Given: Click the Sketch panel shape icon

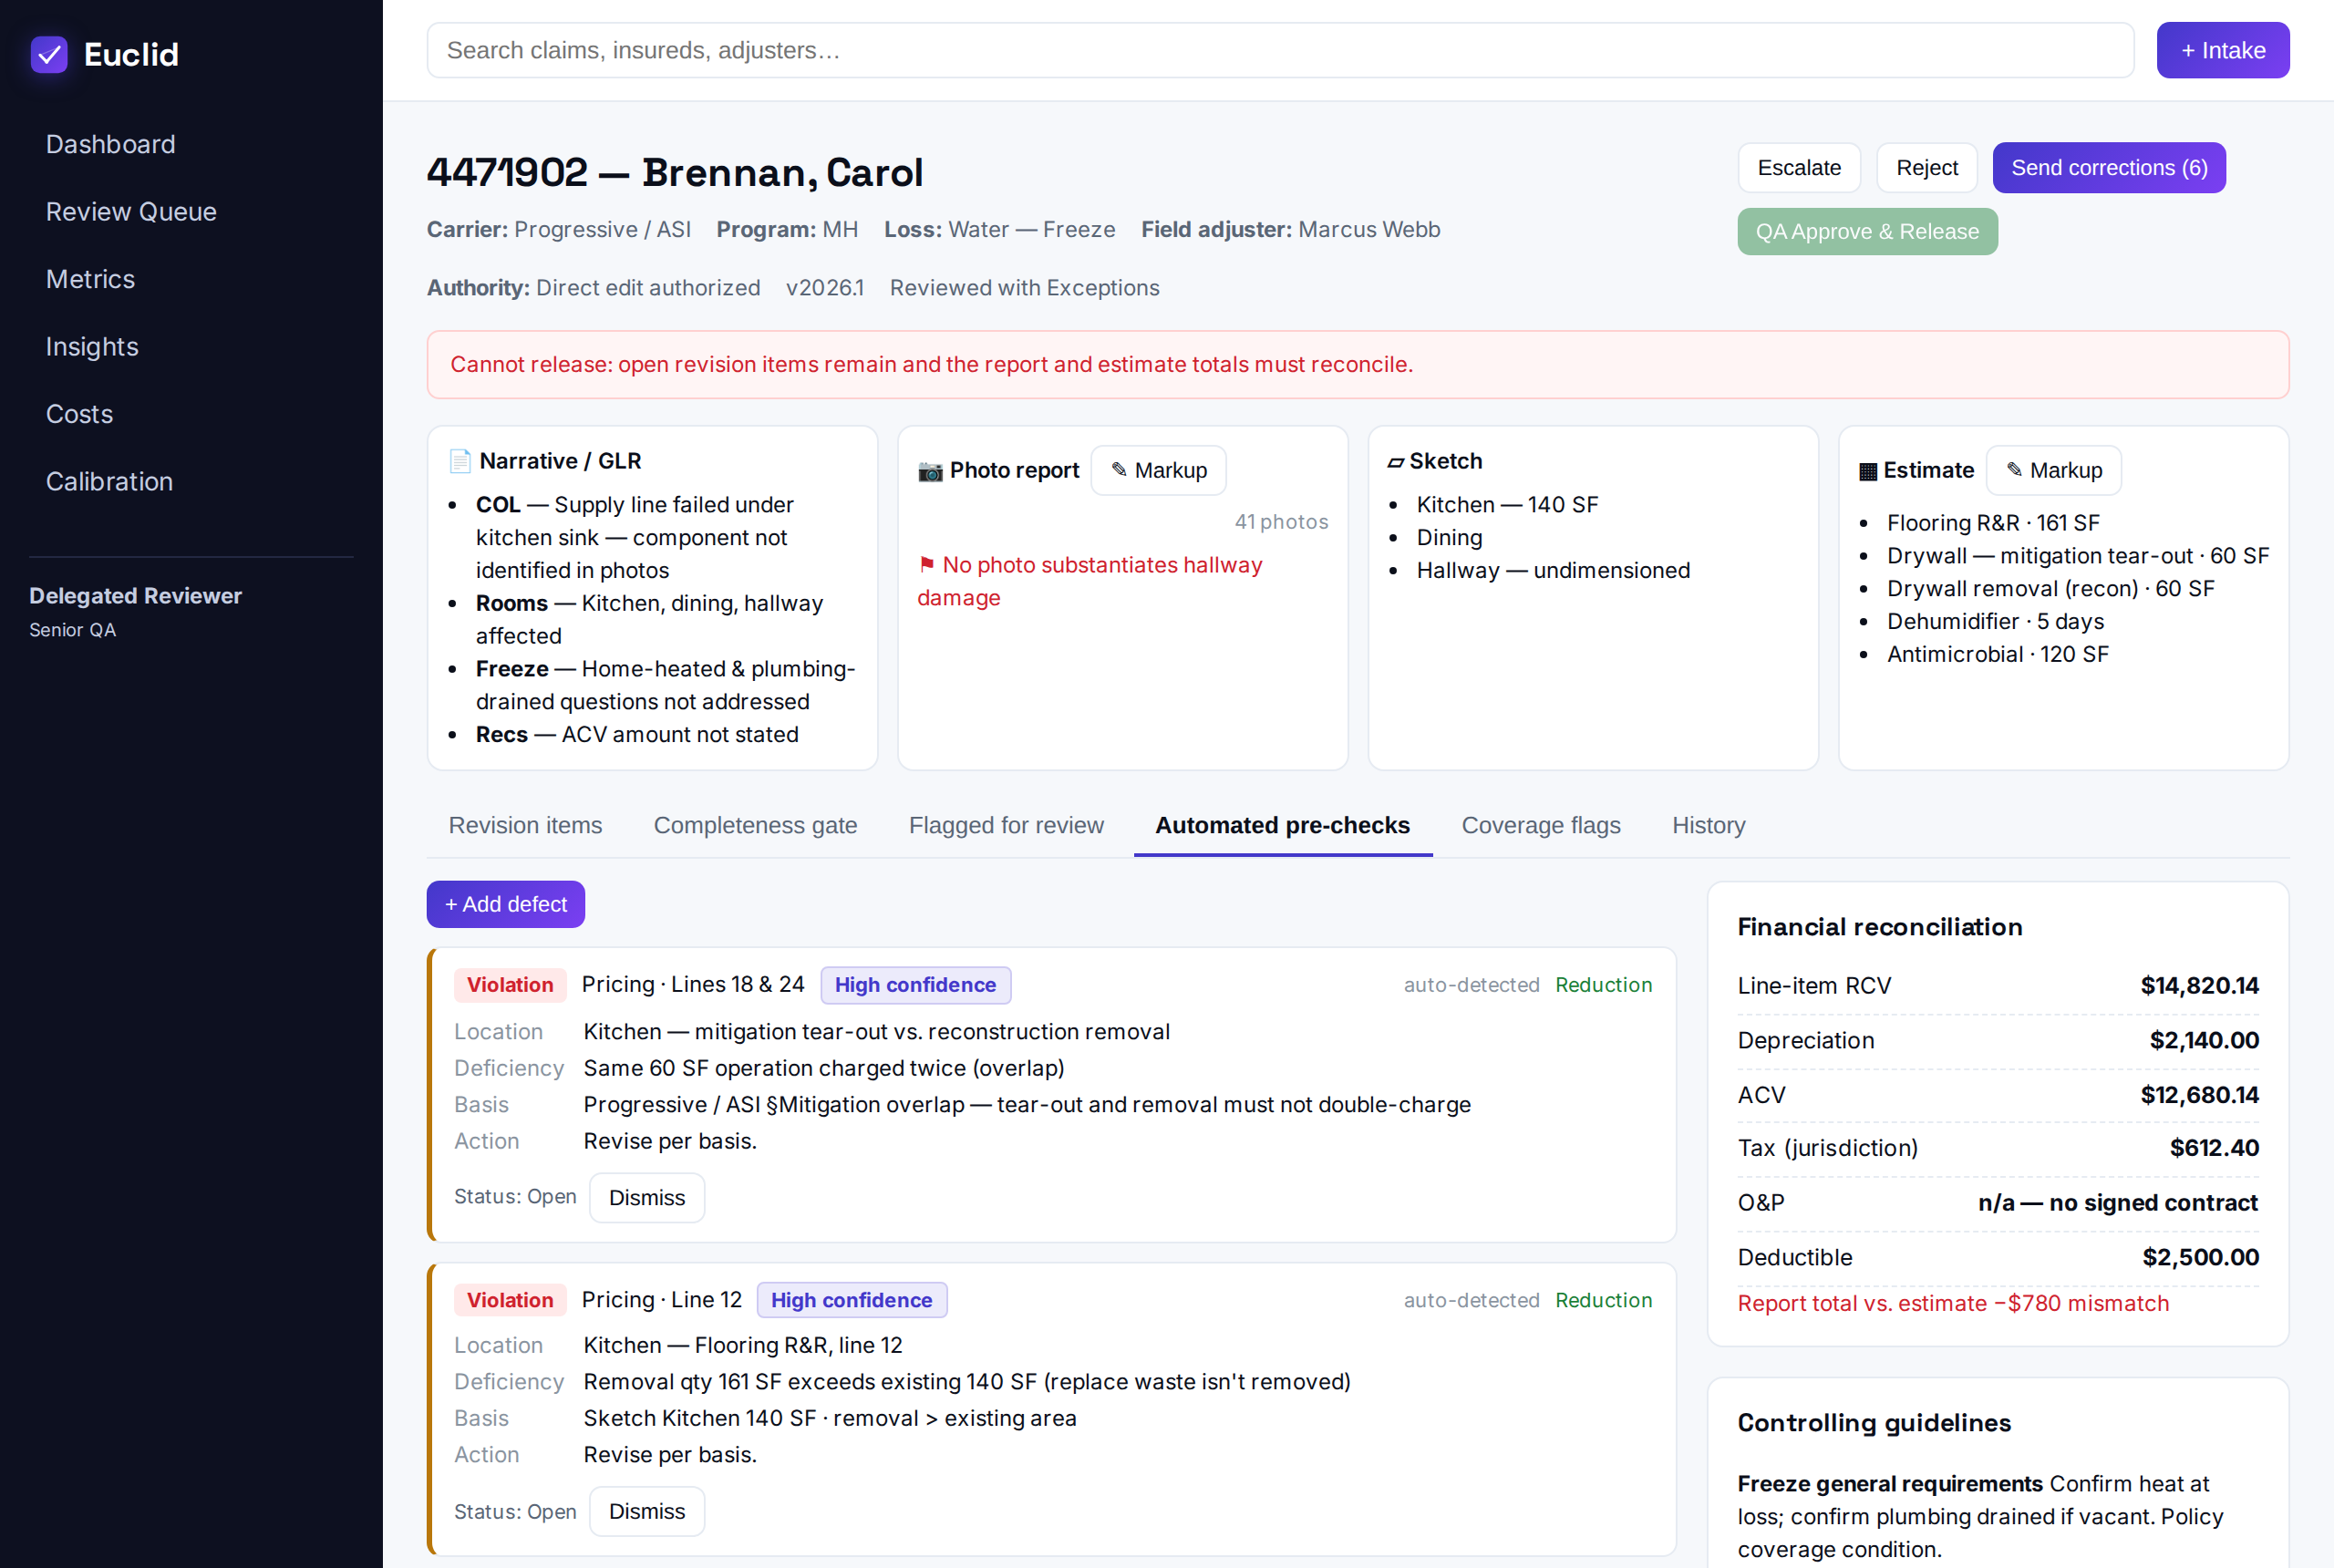Looking at the screenshot, I should tap(1395, 462).
